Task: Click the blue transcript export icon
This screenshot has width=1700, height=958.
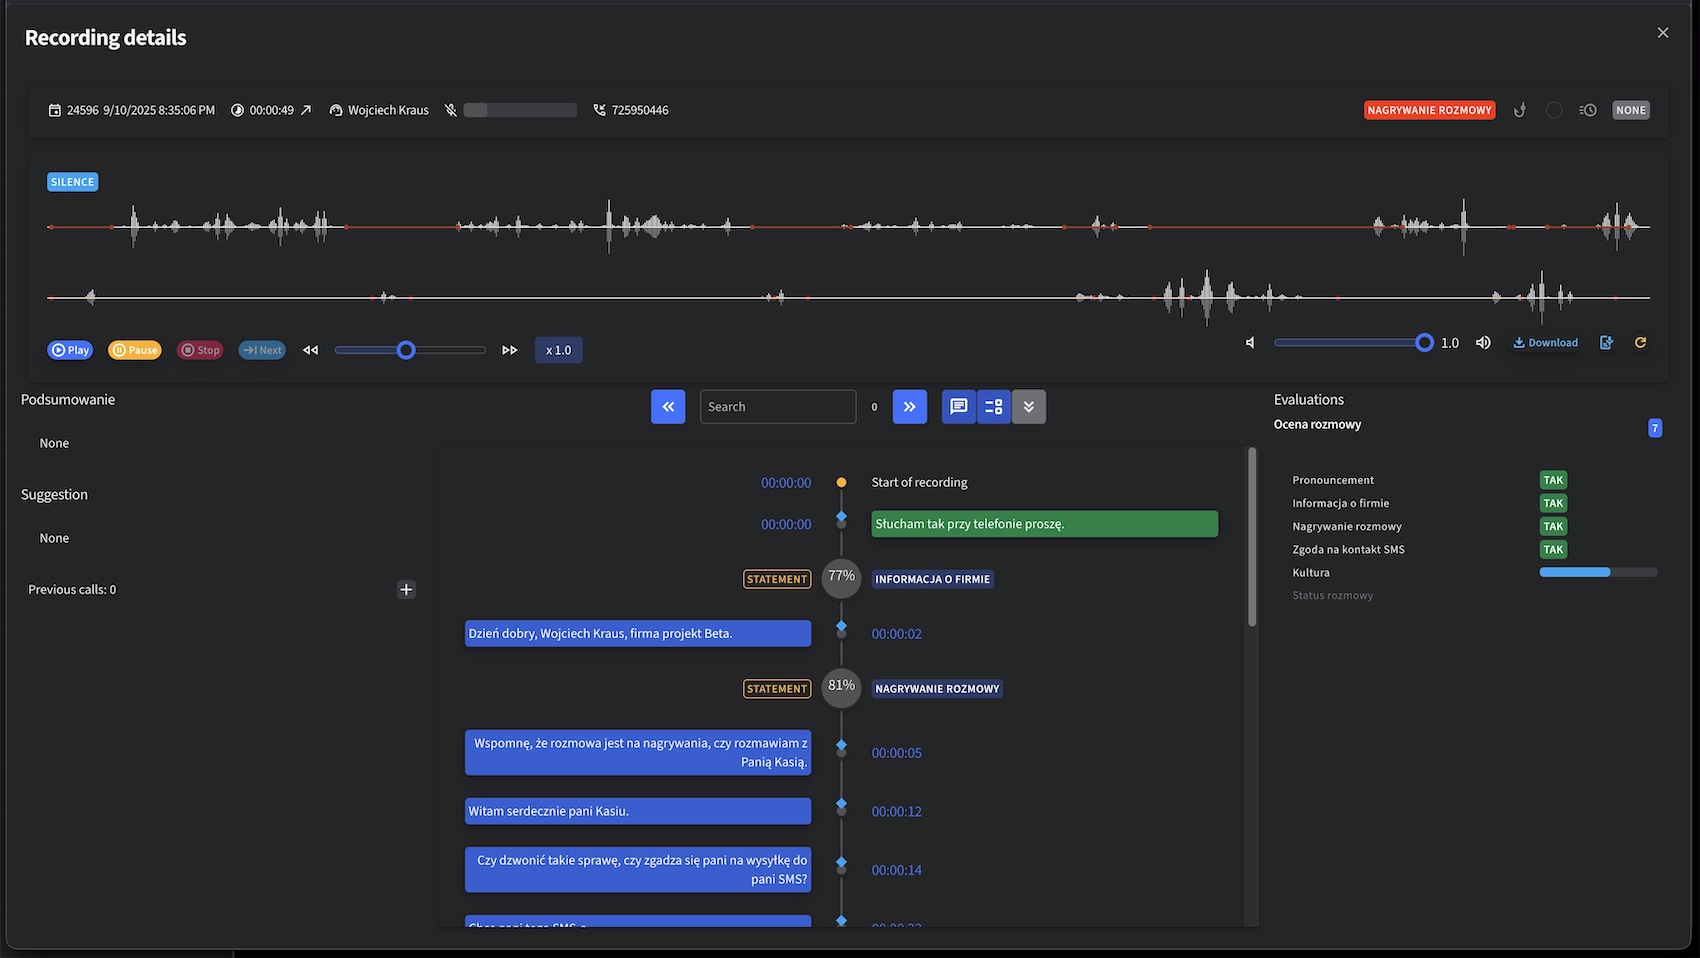Action: (x=1606, y=342)
